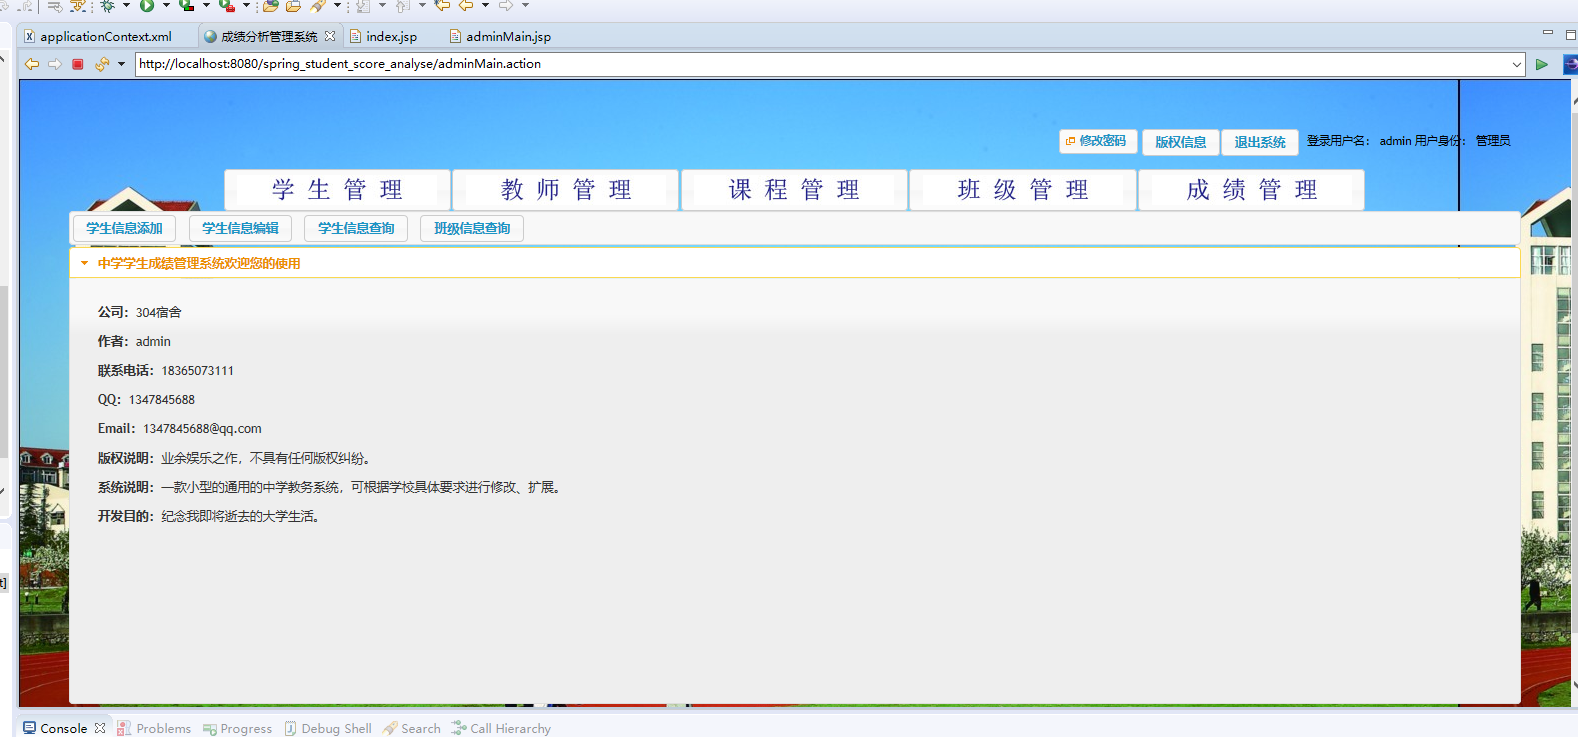Image resolution: width=1578 pixels, height=737 pixels.
Task: Open the Search view tab
Action: 412,728
